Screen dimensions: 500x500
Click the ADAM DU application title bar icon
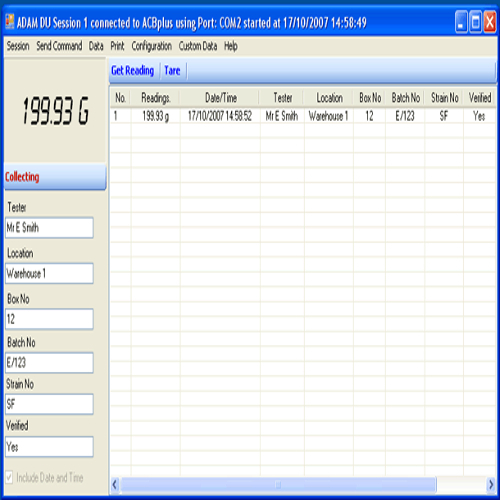[10, 22]
